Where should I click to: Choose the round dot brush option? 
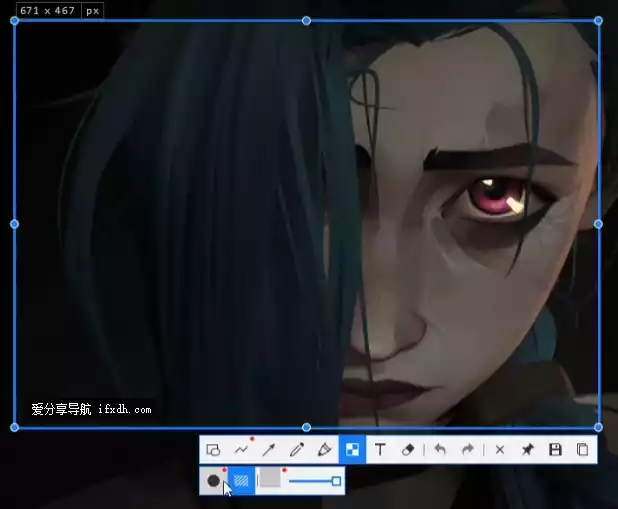point(213,481)
